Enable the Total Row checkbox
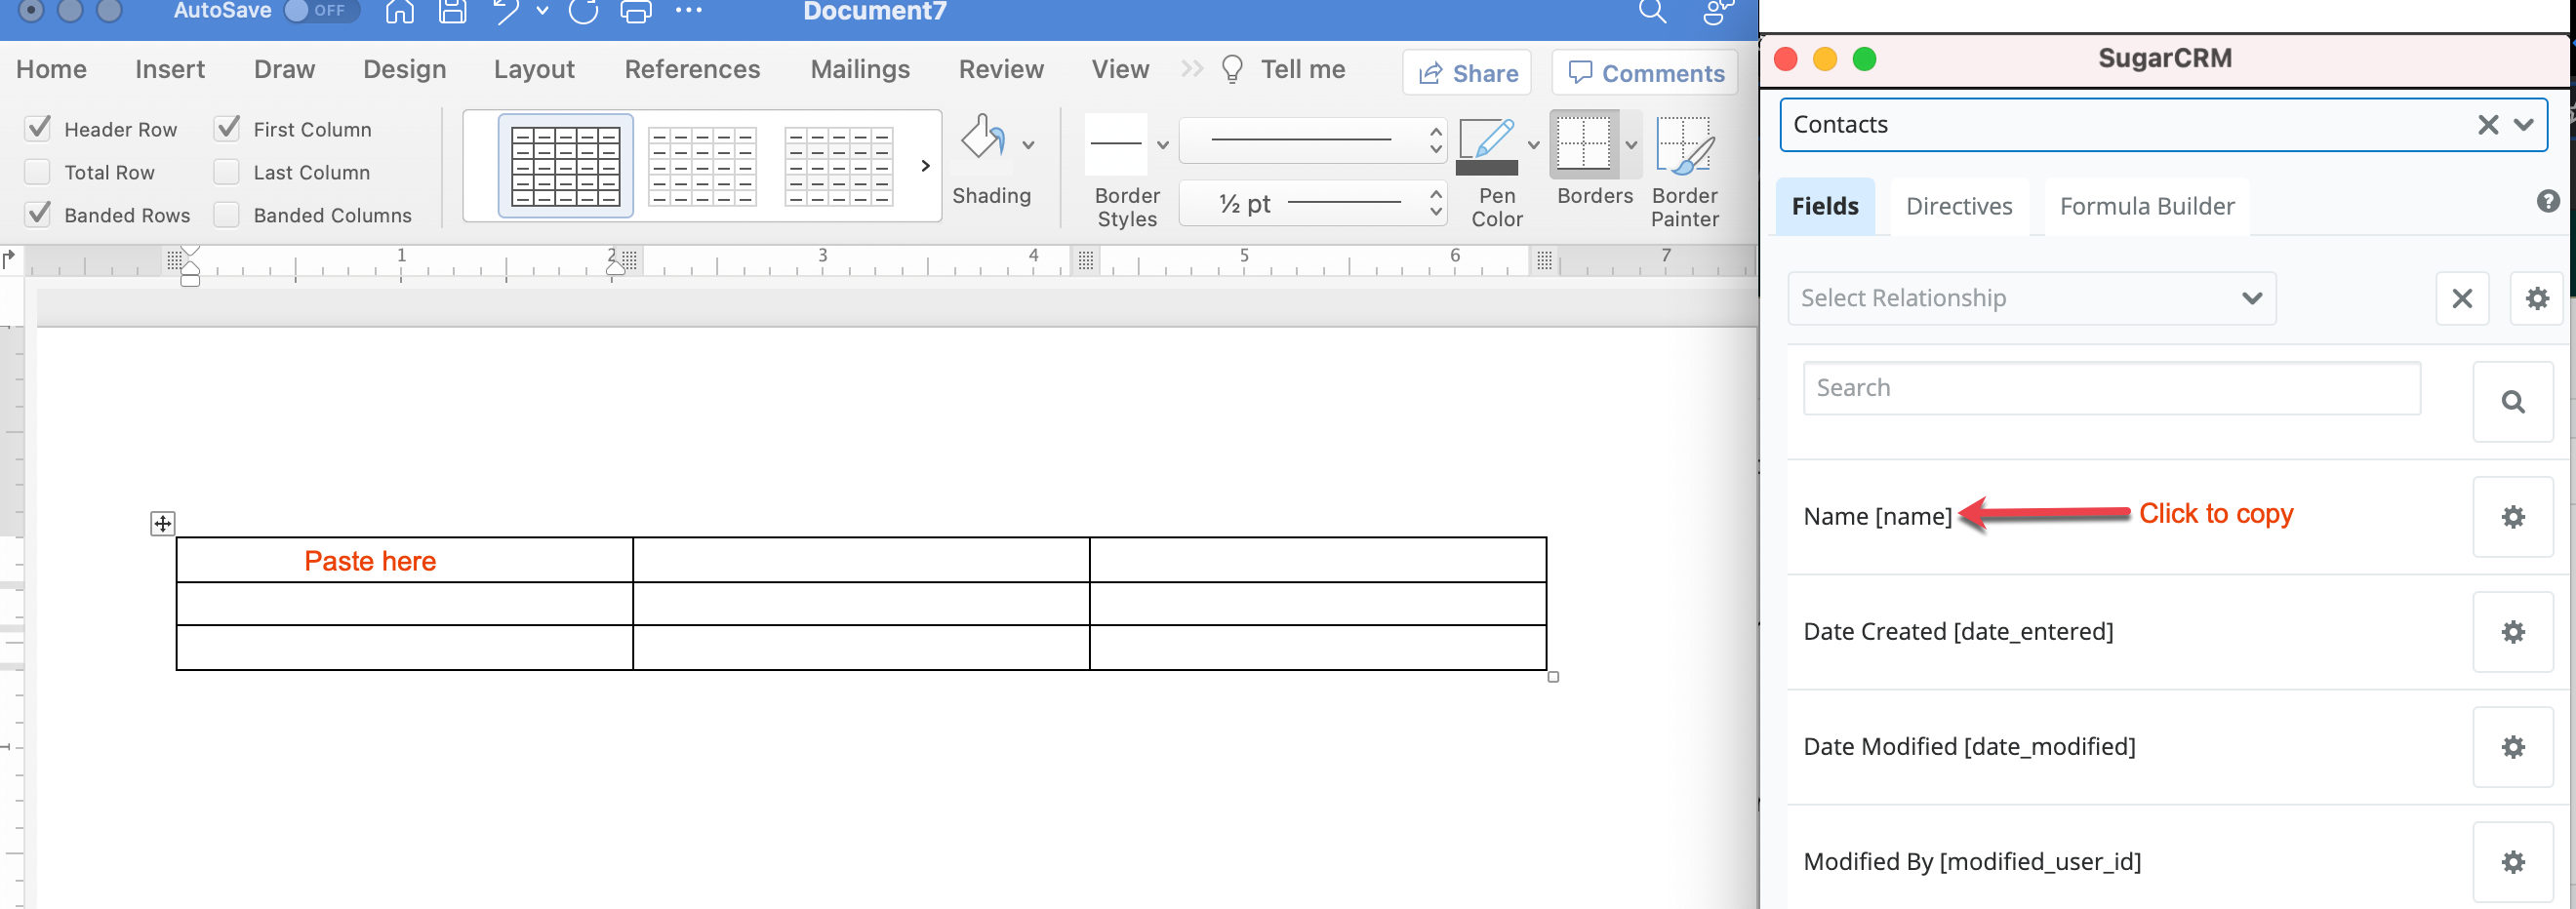 [37, 171]
